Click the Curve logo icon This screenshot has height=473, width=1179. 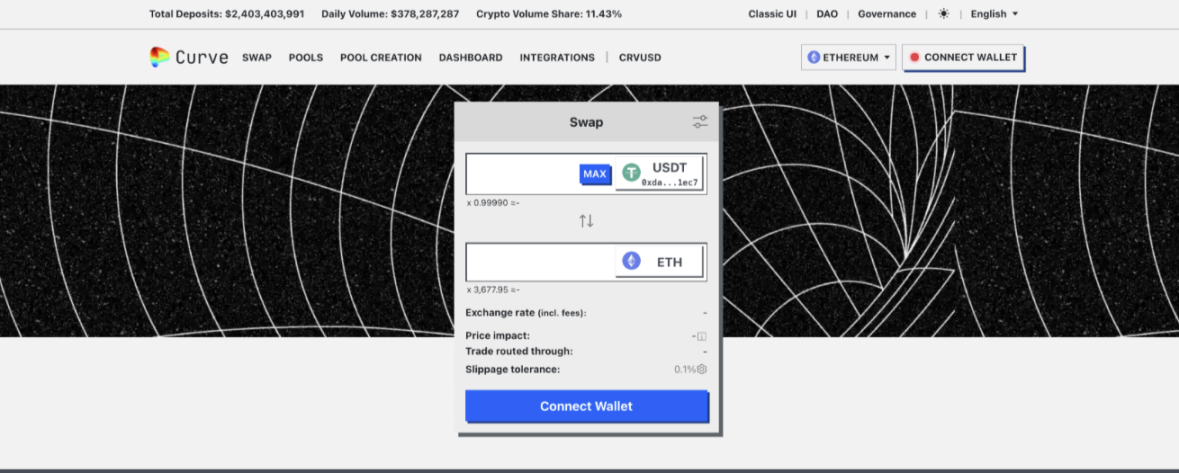point(160,57)
